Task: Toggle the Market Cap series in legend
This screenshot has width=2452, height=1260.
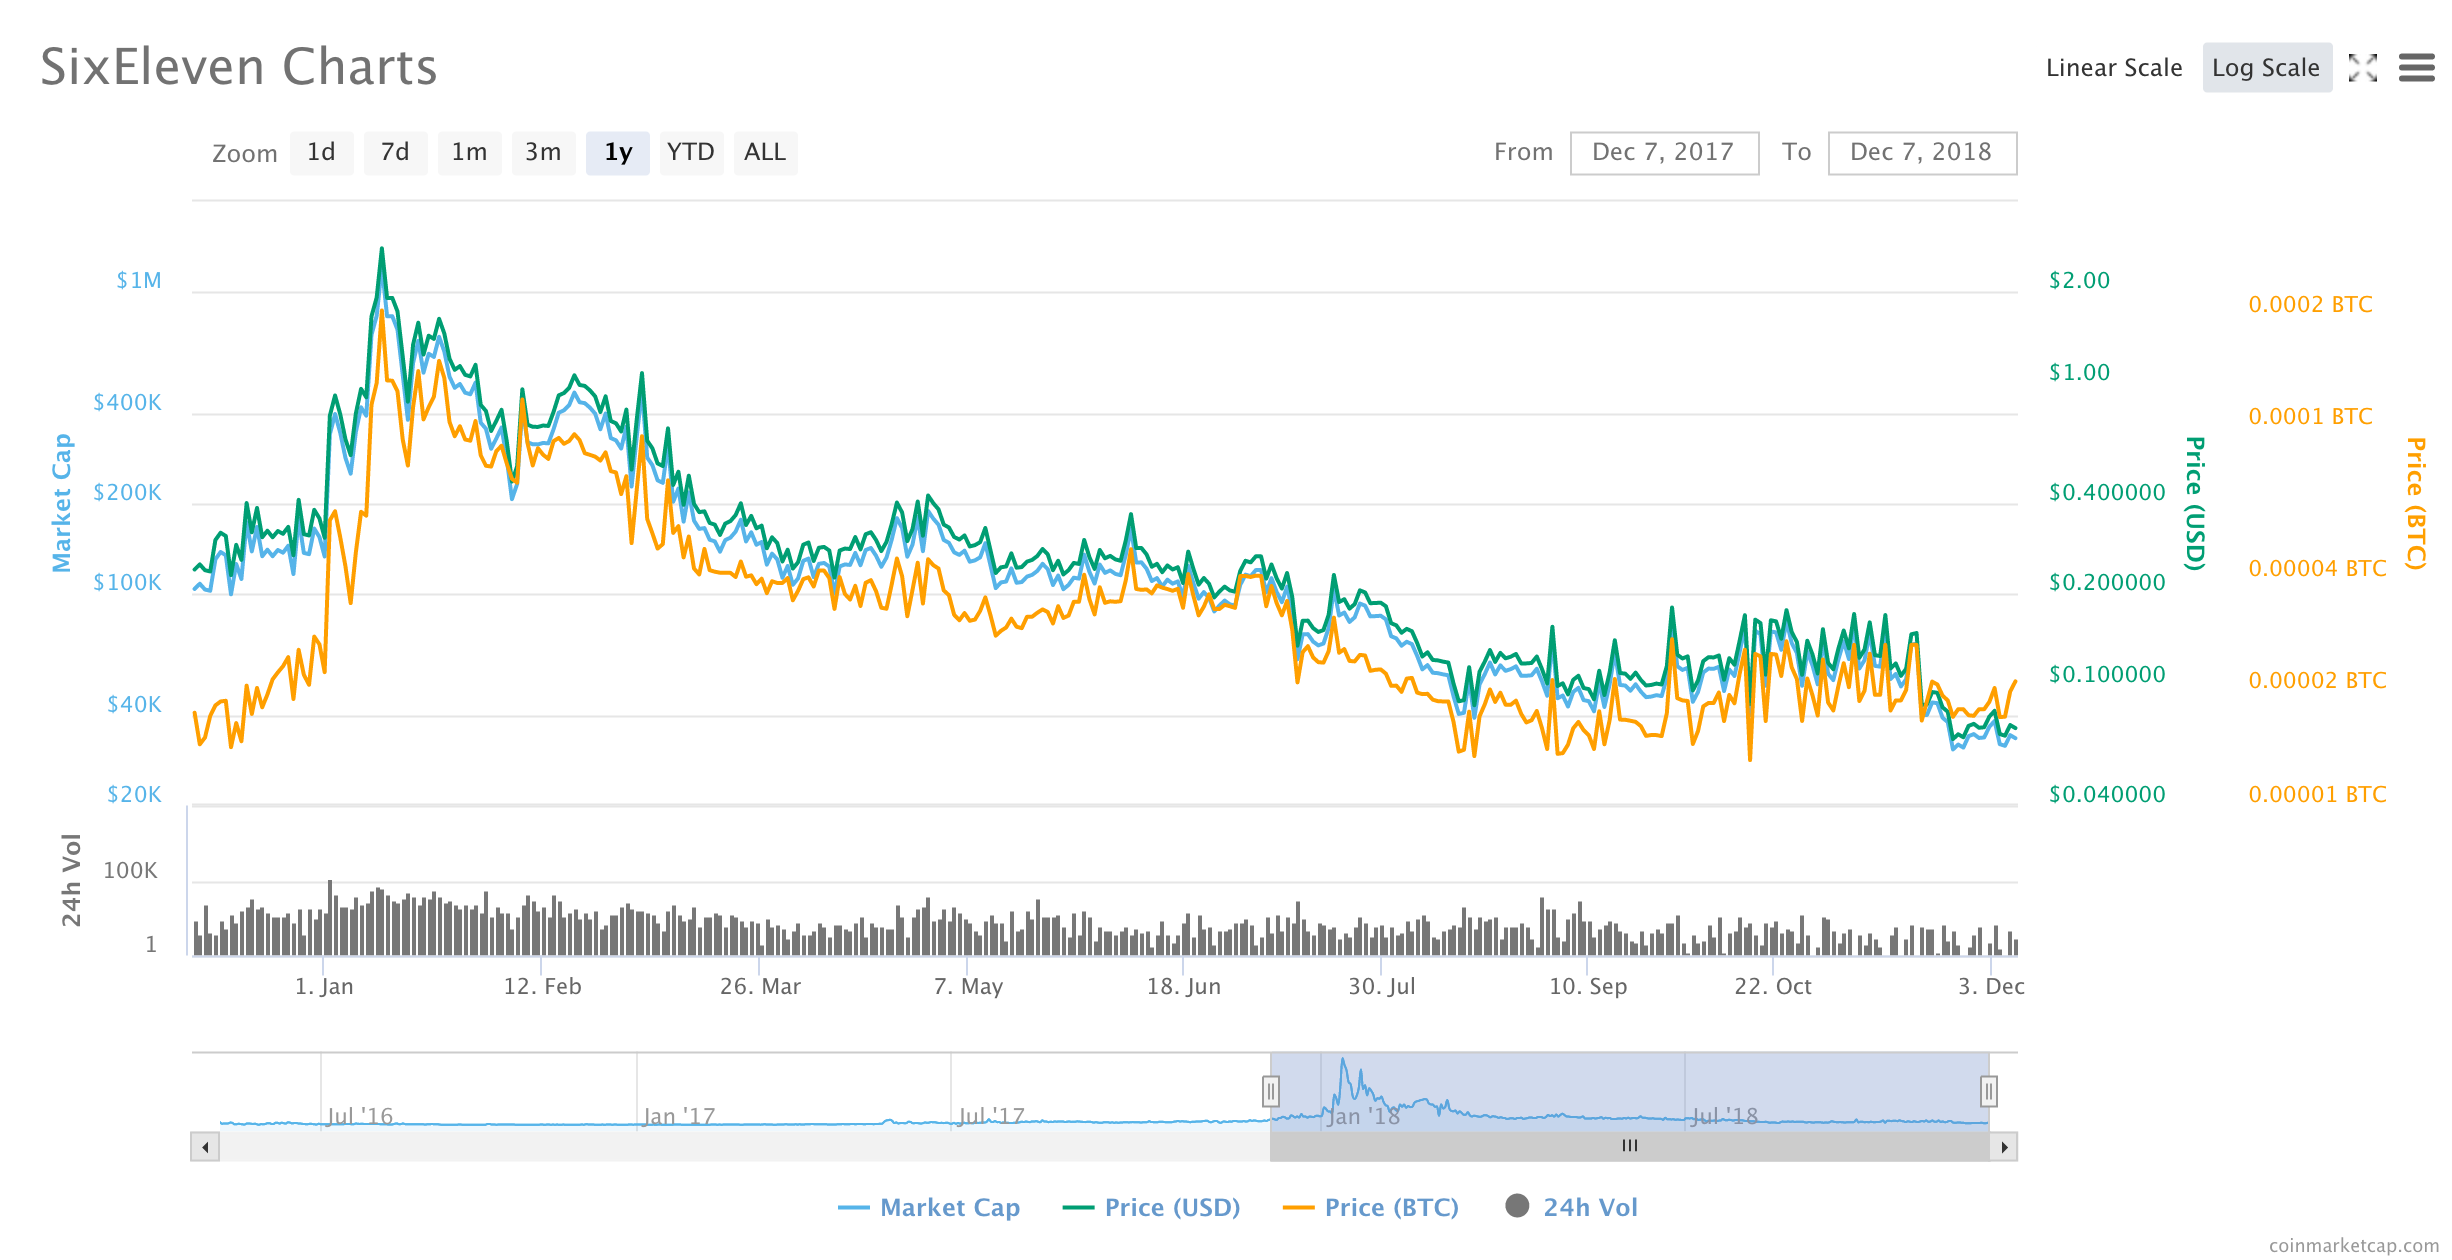Action: (x=929, y=1208)
